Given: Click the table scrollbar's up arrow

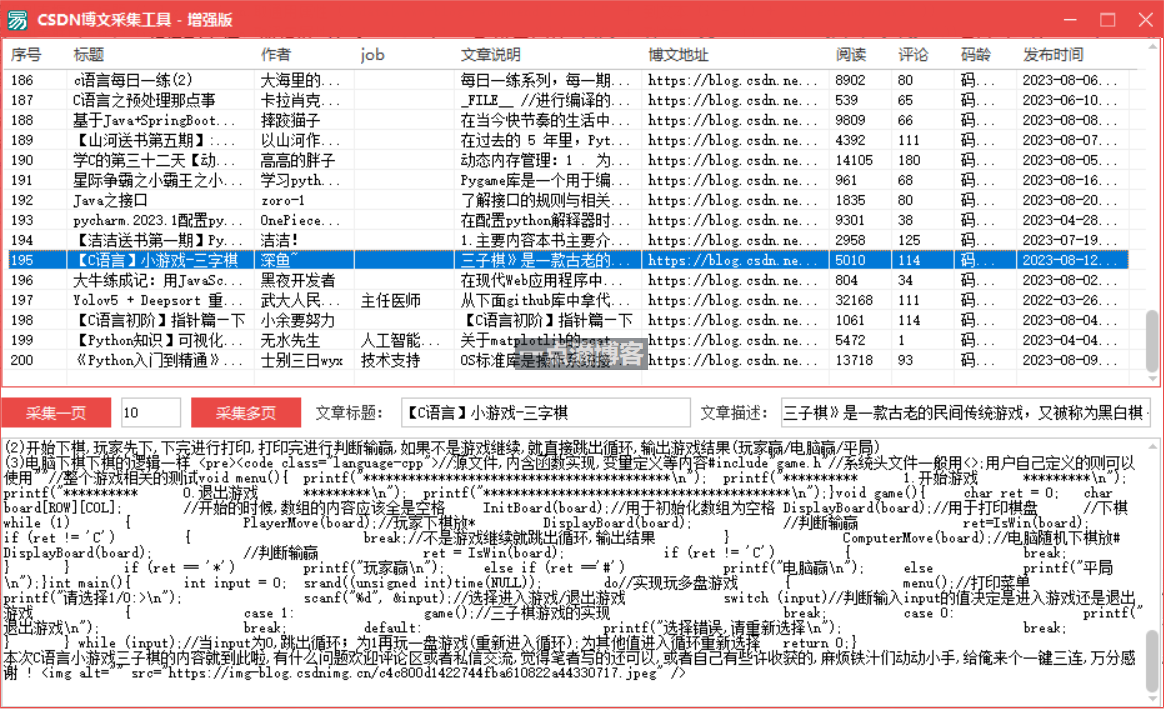Looking at the screenshot, I should (1153, 46).
